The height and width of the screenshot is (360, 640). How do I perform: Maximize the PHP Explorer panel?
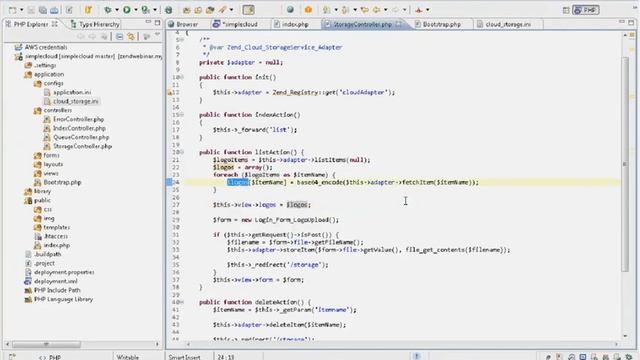point(158,23)
